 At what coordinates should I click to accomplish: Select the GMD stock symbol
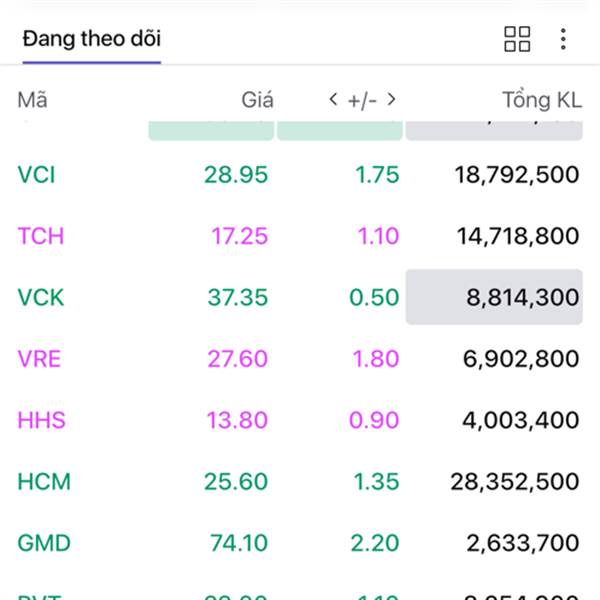coord(44,543)
